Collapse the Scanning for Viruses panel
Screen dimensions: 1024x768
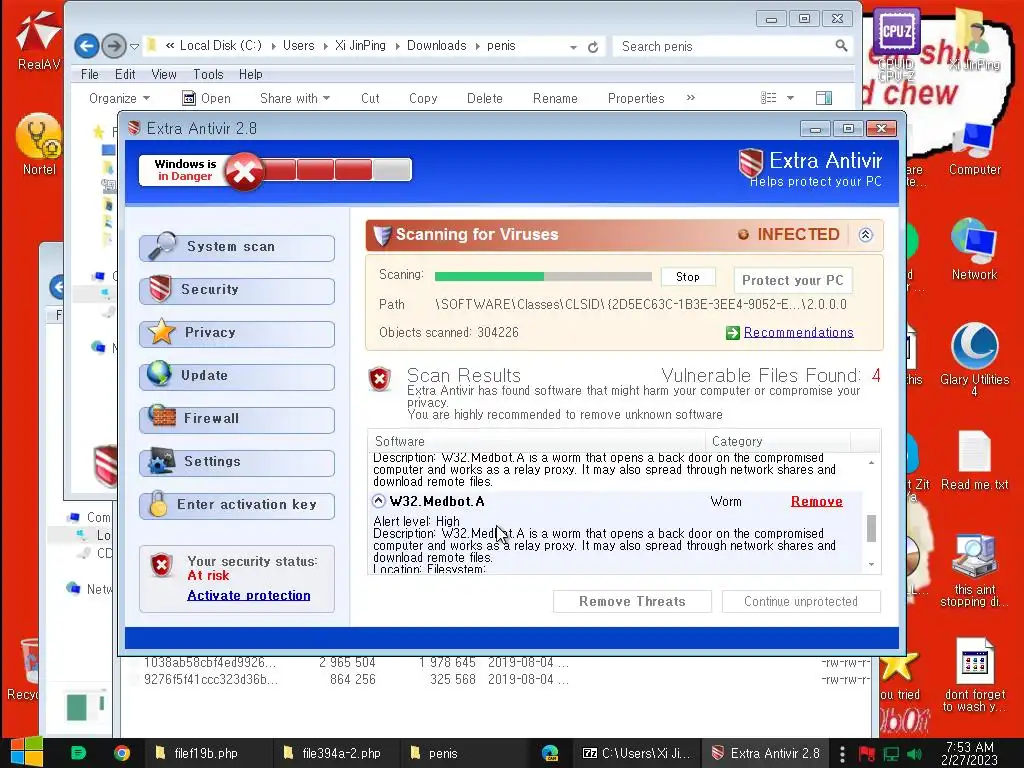click(x=865, y=235)
